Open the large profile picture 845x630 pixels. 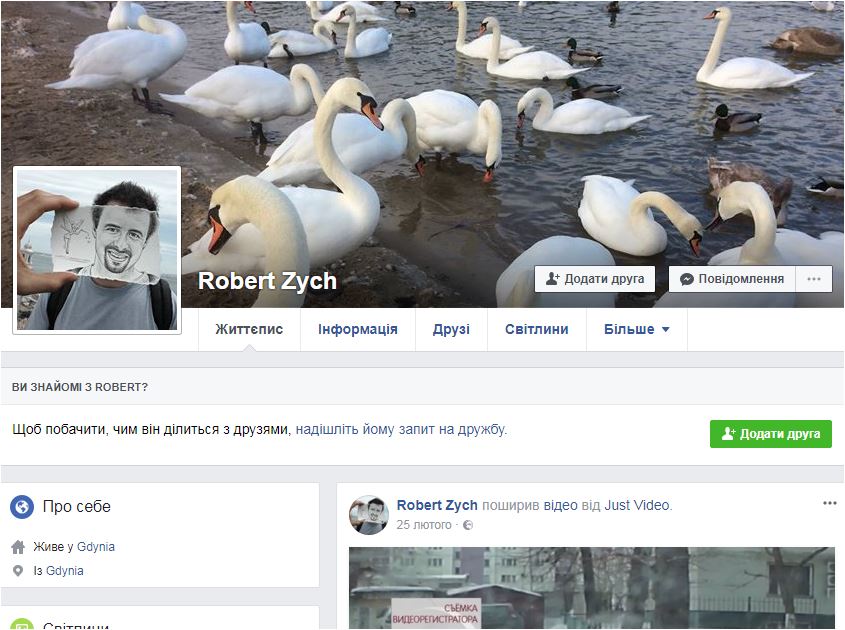pos(97,249)
